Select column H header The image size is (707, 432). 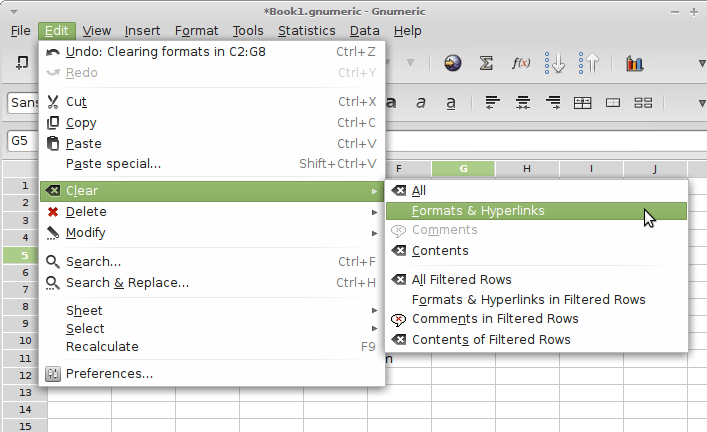pyautogui.click(x=527, y=169)
